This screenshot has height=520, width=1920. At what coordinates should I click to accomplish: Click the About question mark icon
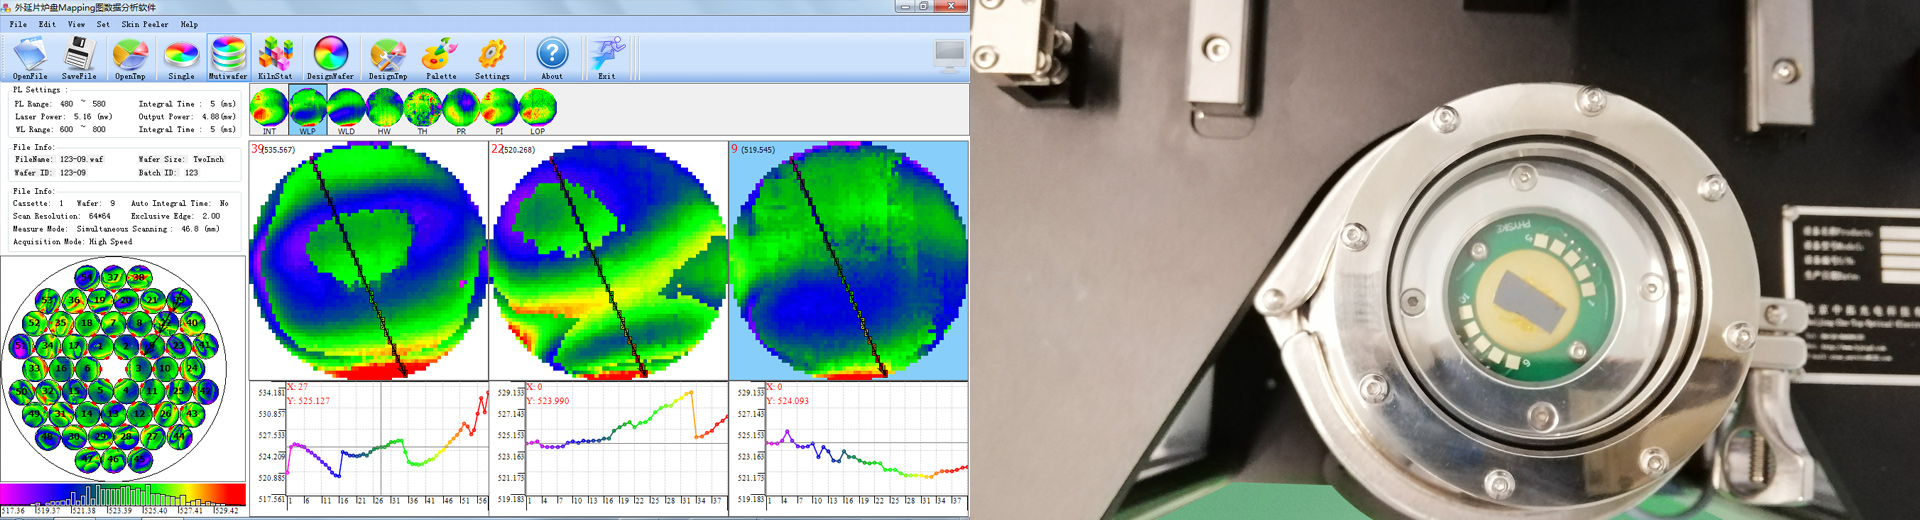[552, 56]
